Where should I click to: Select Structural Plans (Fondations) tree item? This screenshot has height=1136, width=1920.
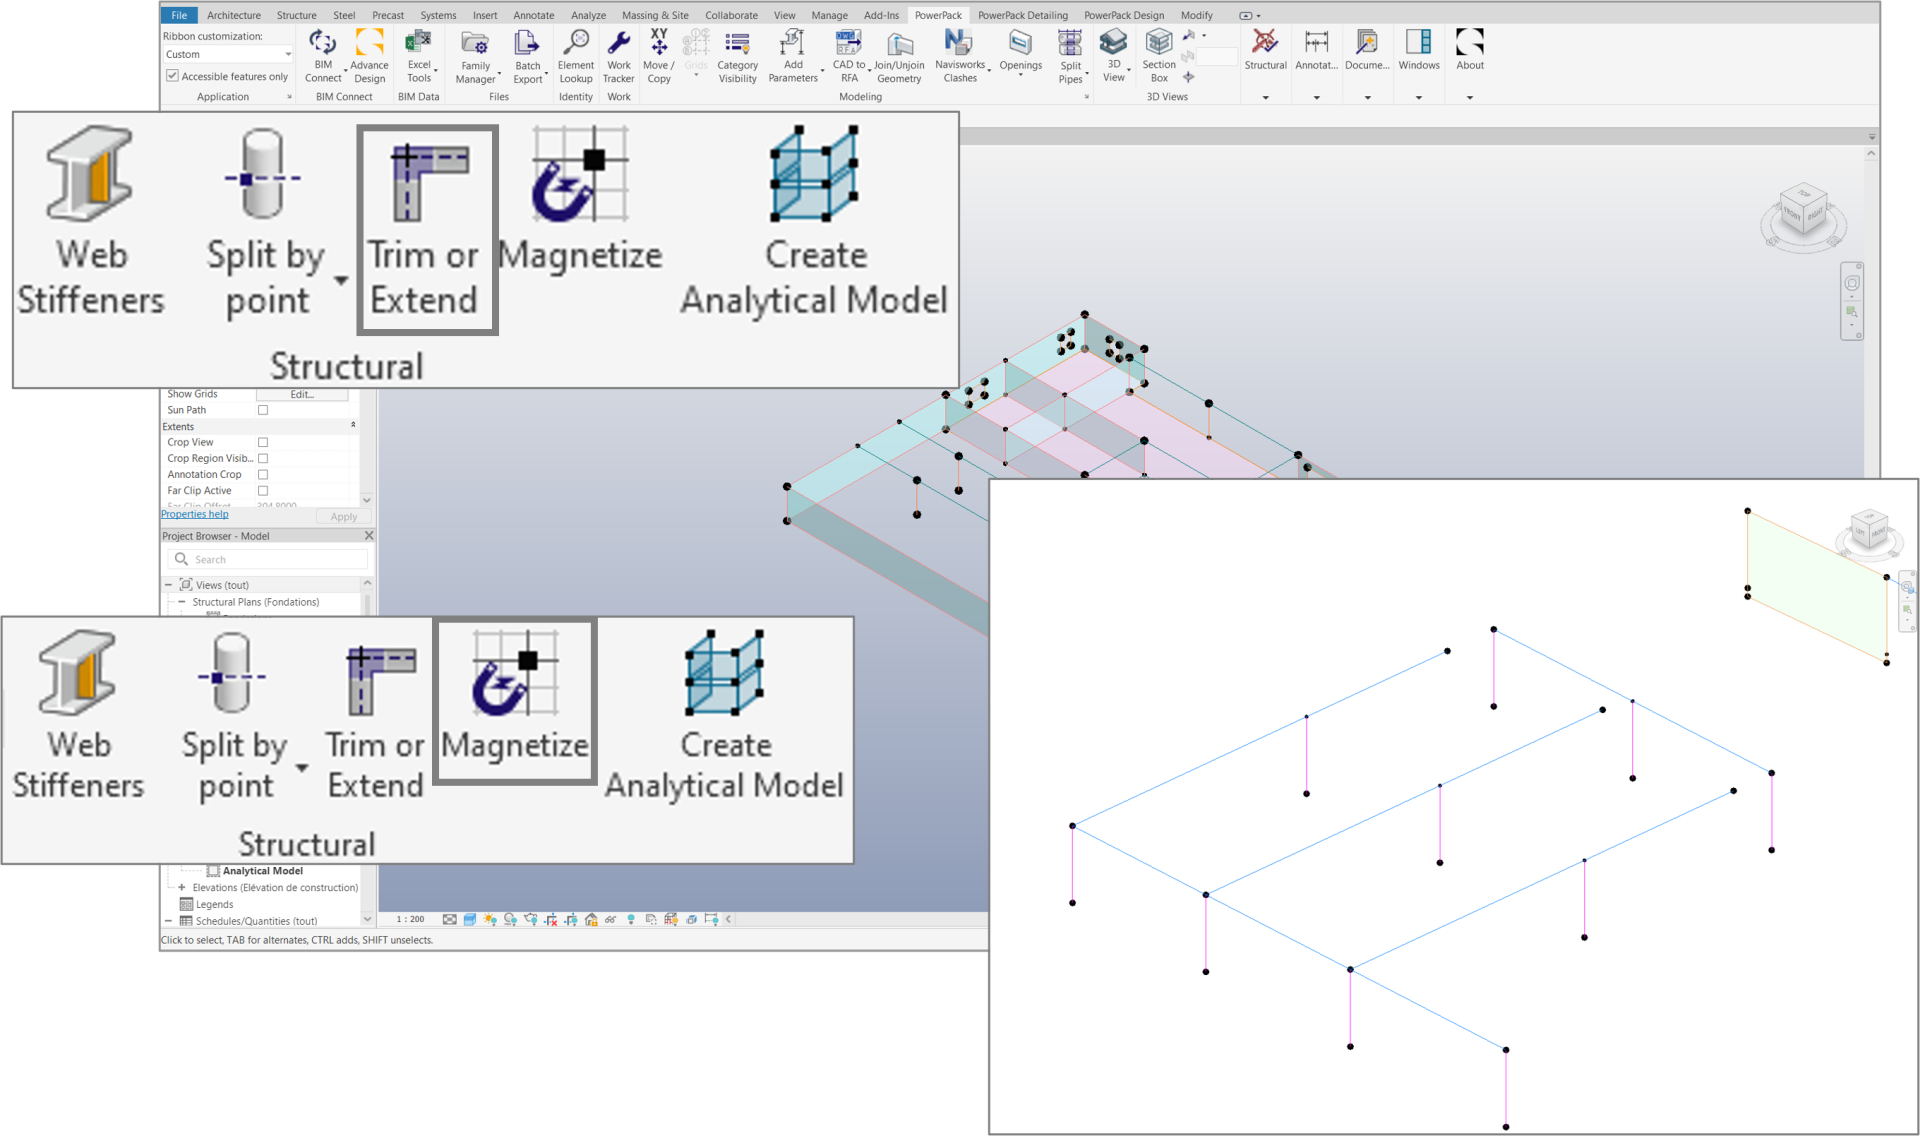tap(255, 602)
